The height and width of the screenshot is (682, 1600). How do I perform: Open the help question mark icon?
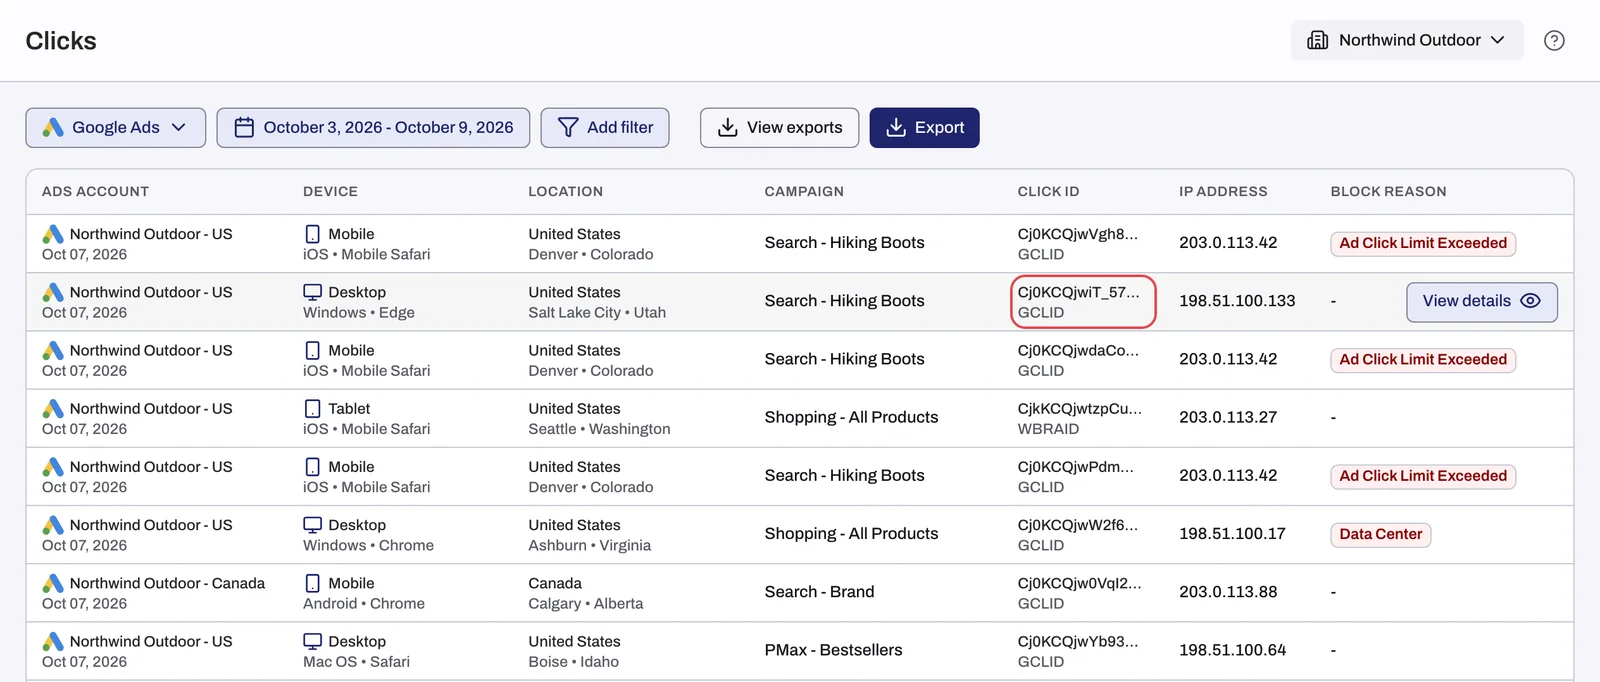pos(1554,41)
